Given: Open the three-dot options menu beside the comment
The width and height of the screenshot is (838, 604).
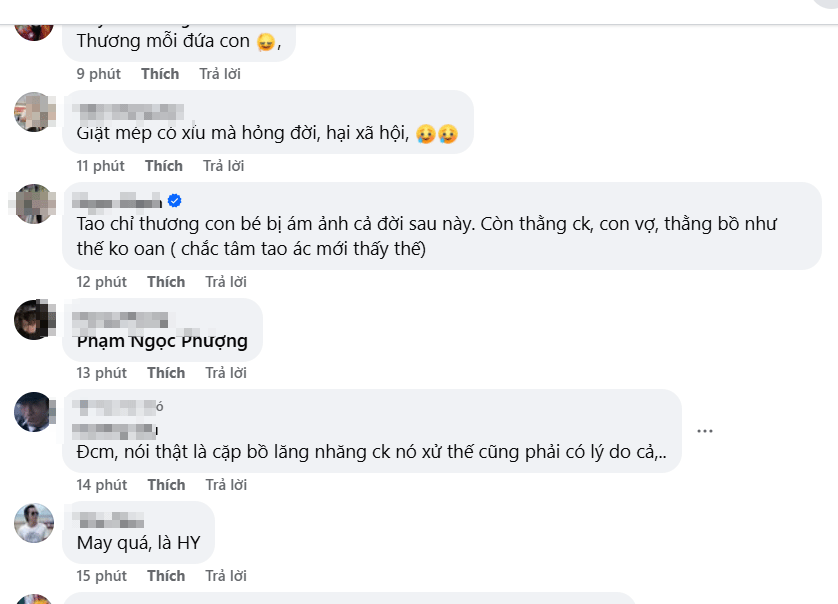Looking at the screenshot, I should pos(705,431).
